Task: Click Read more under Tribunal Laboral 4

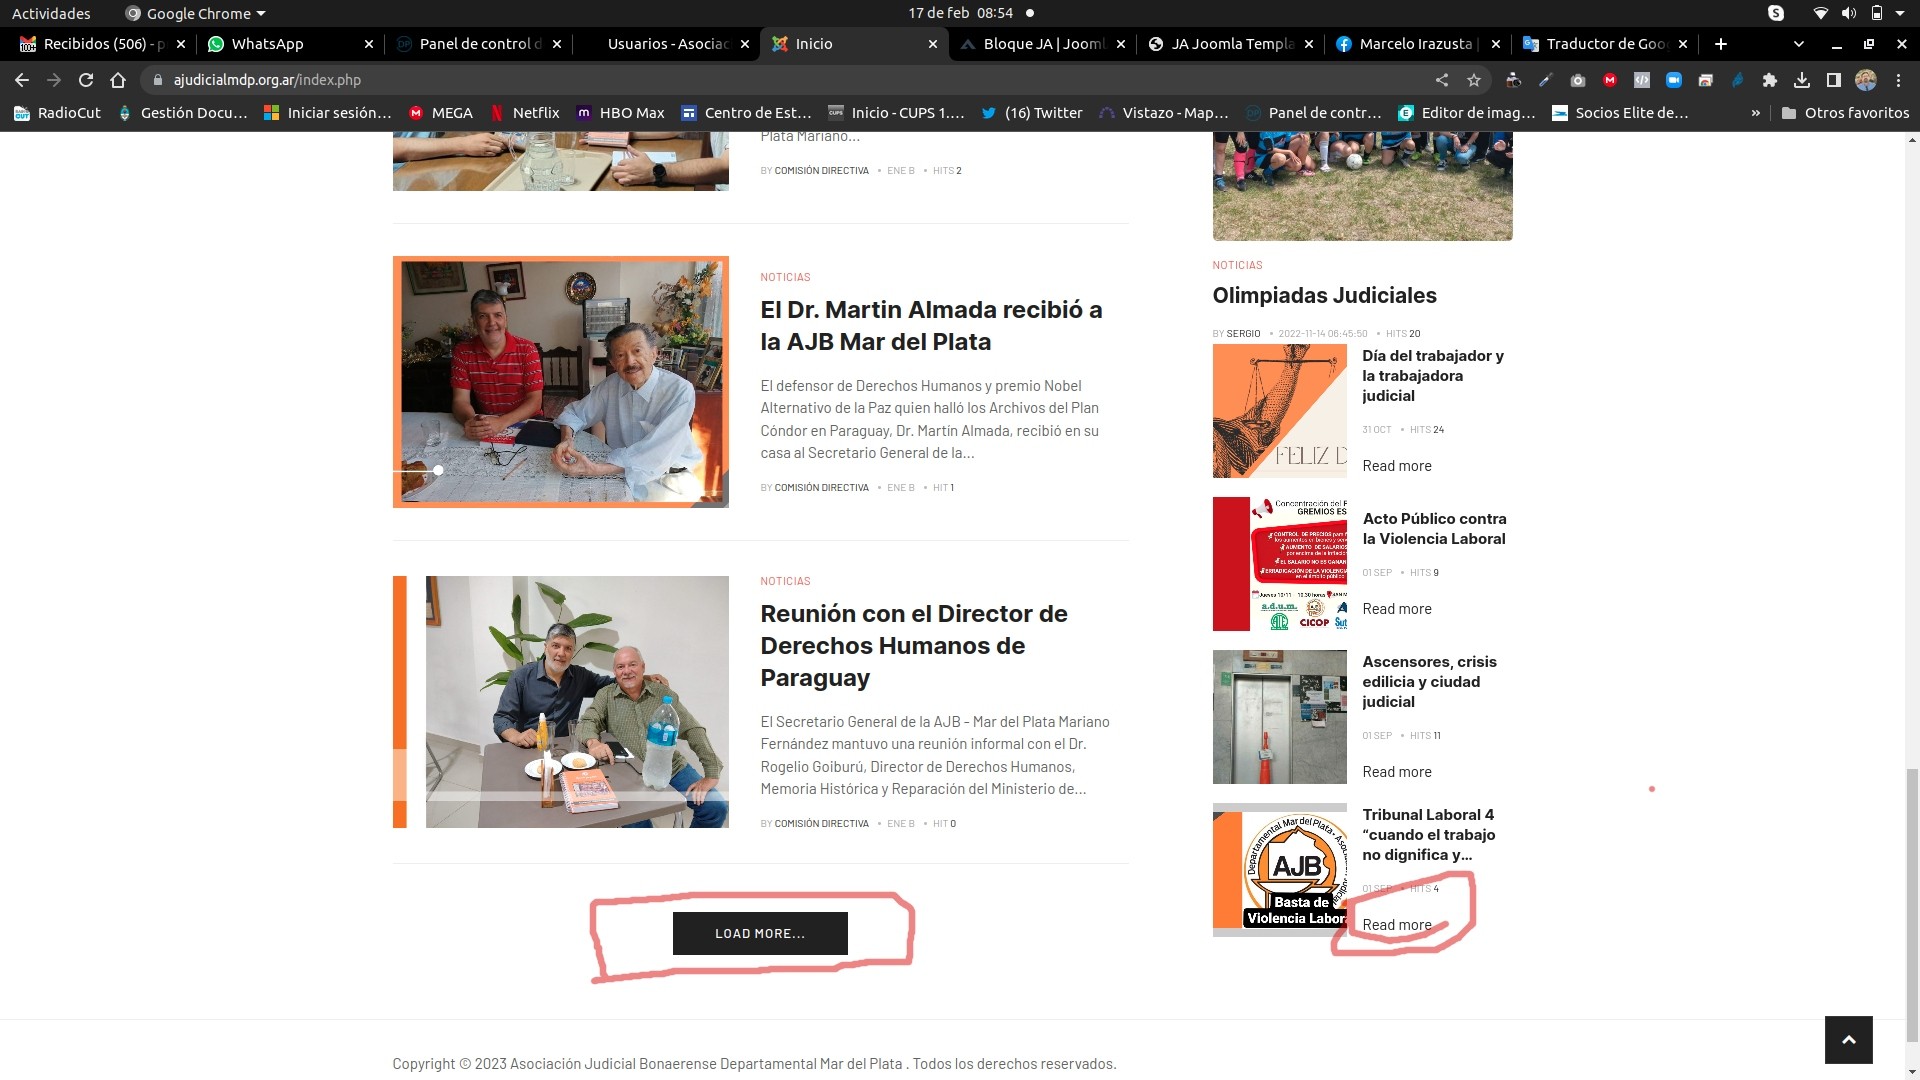Action: 1396,925
